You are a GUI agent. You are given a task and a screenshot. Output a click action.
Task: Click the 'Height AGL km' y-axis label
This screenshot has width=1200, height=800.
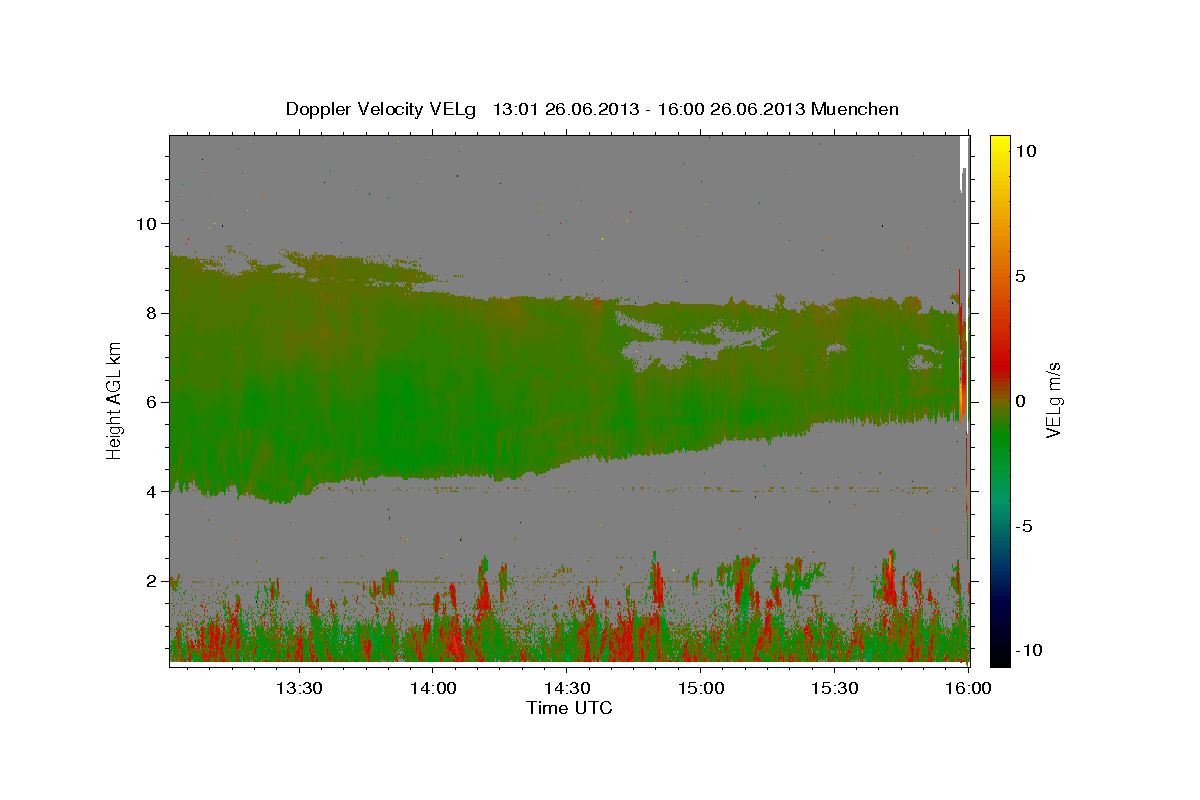(x=114, y=402)
